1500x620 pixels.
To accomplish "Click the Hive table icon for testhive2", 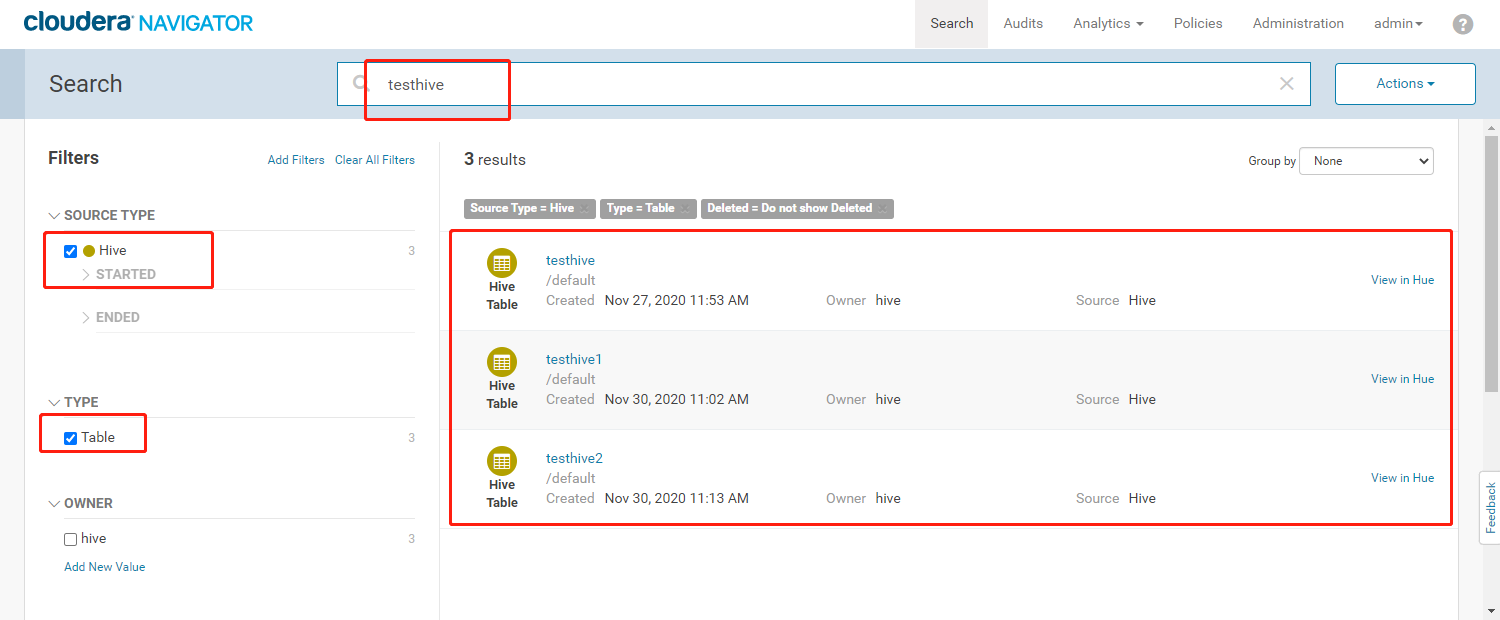I will coord(502,461).
